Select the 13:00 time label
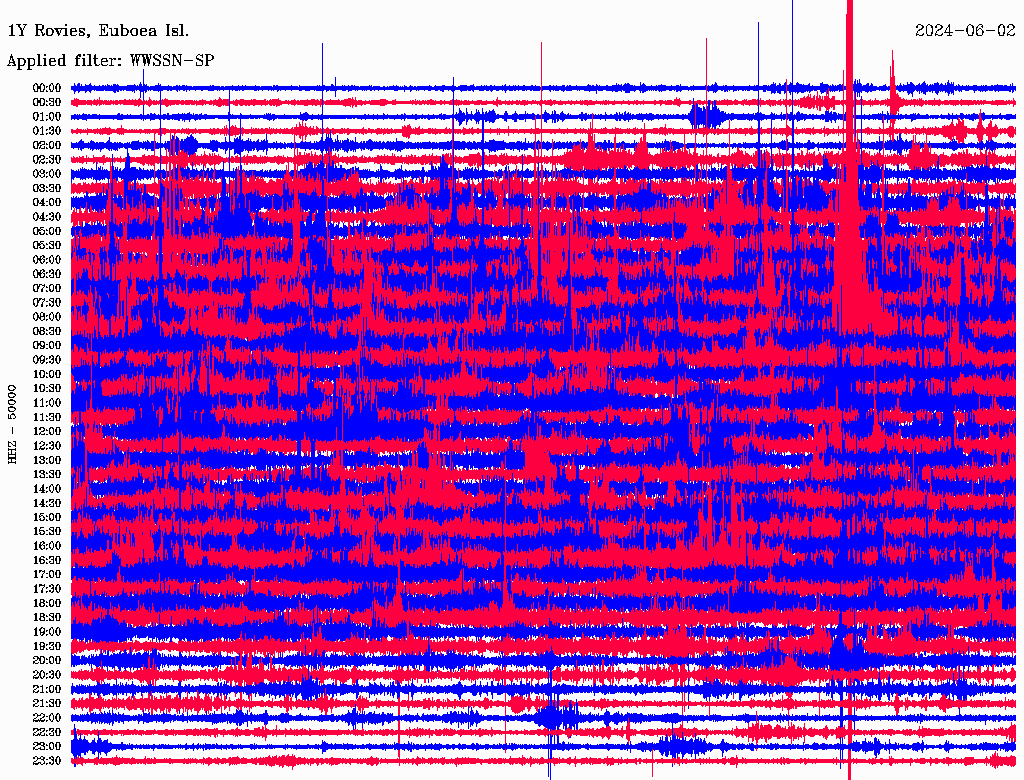The height and width of the screenshot is (780, 1024). [47, 460]
